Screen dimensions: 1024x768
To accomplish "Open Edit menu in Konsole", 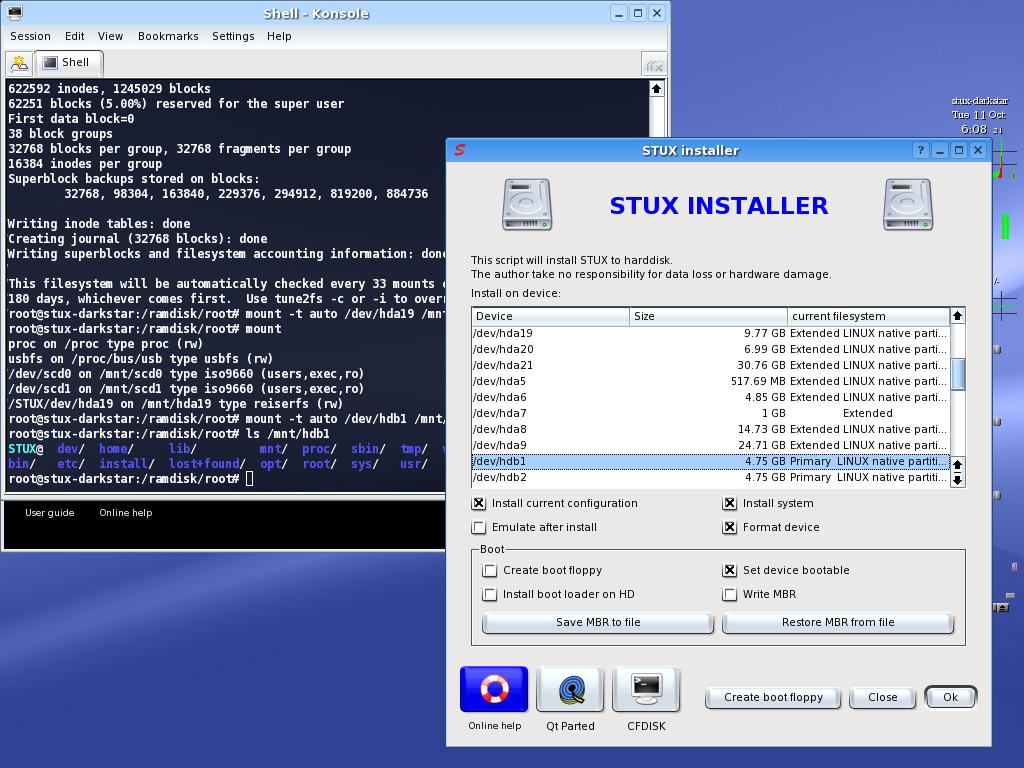I will (x=74, y=36).
